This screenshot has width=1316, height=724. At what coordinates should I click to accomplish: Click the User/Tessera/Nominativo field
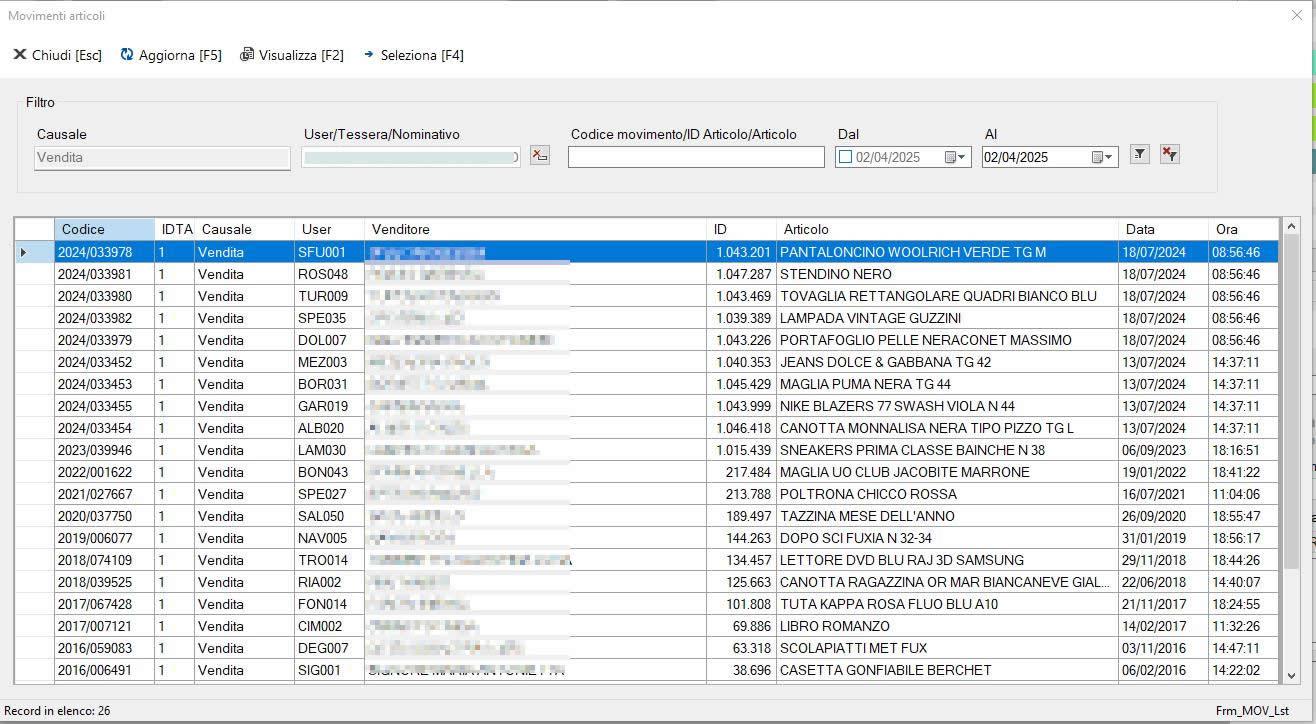coord(410,157)
